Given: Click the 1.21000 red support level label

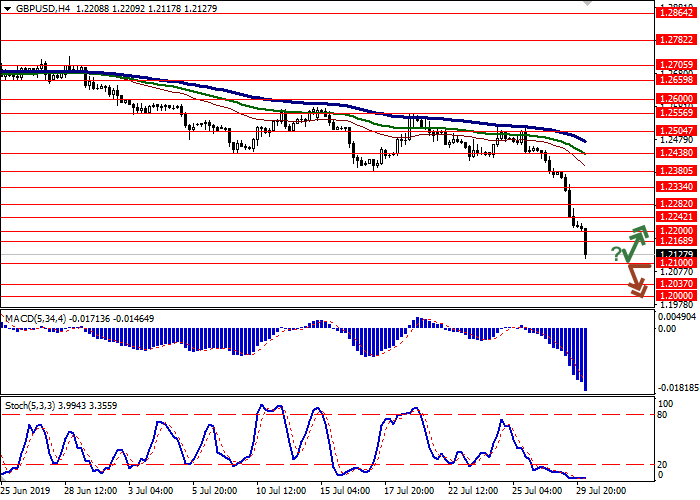Looking at the screenshot, I should point(676,262).
